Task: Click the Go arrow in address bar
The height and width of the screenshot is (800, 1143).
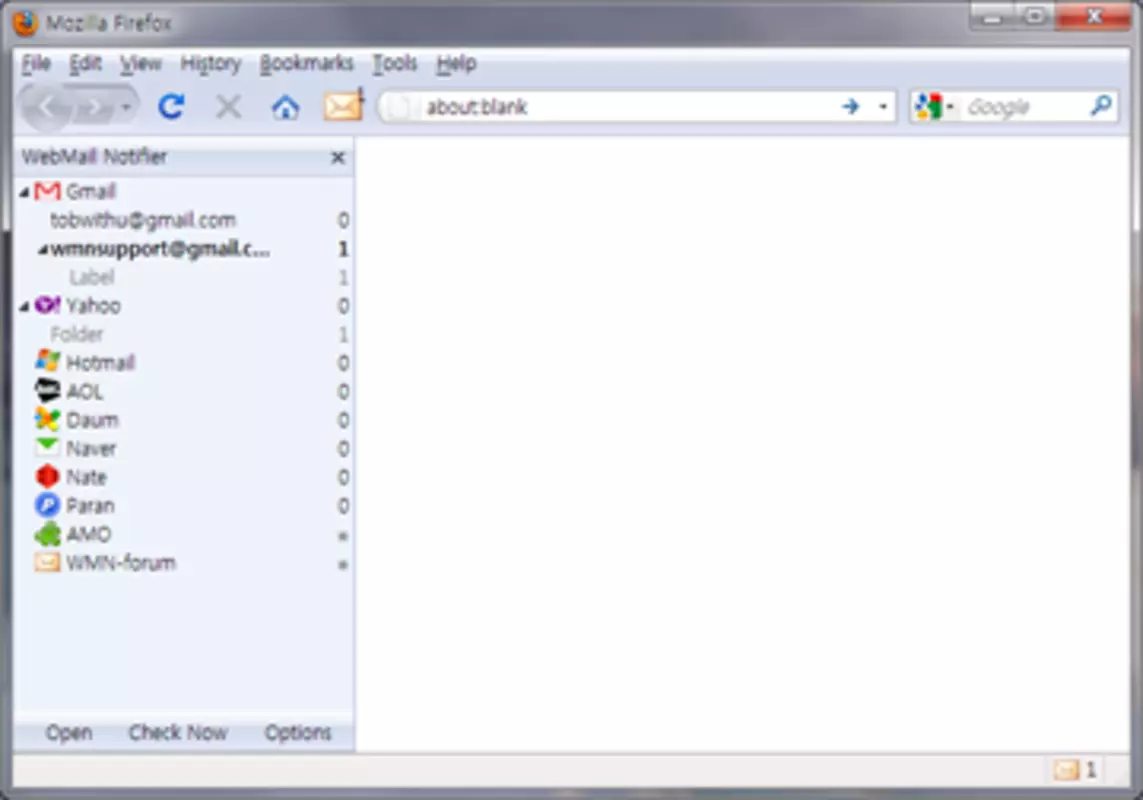Action: click(850, 106)
